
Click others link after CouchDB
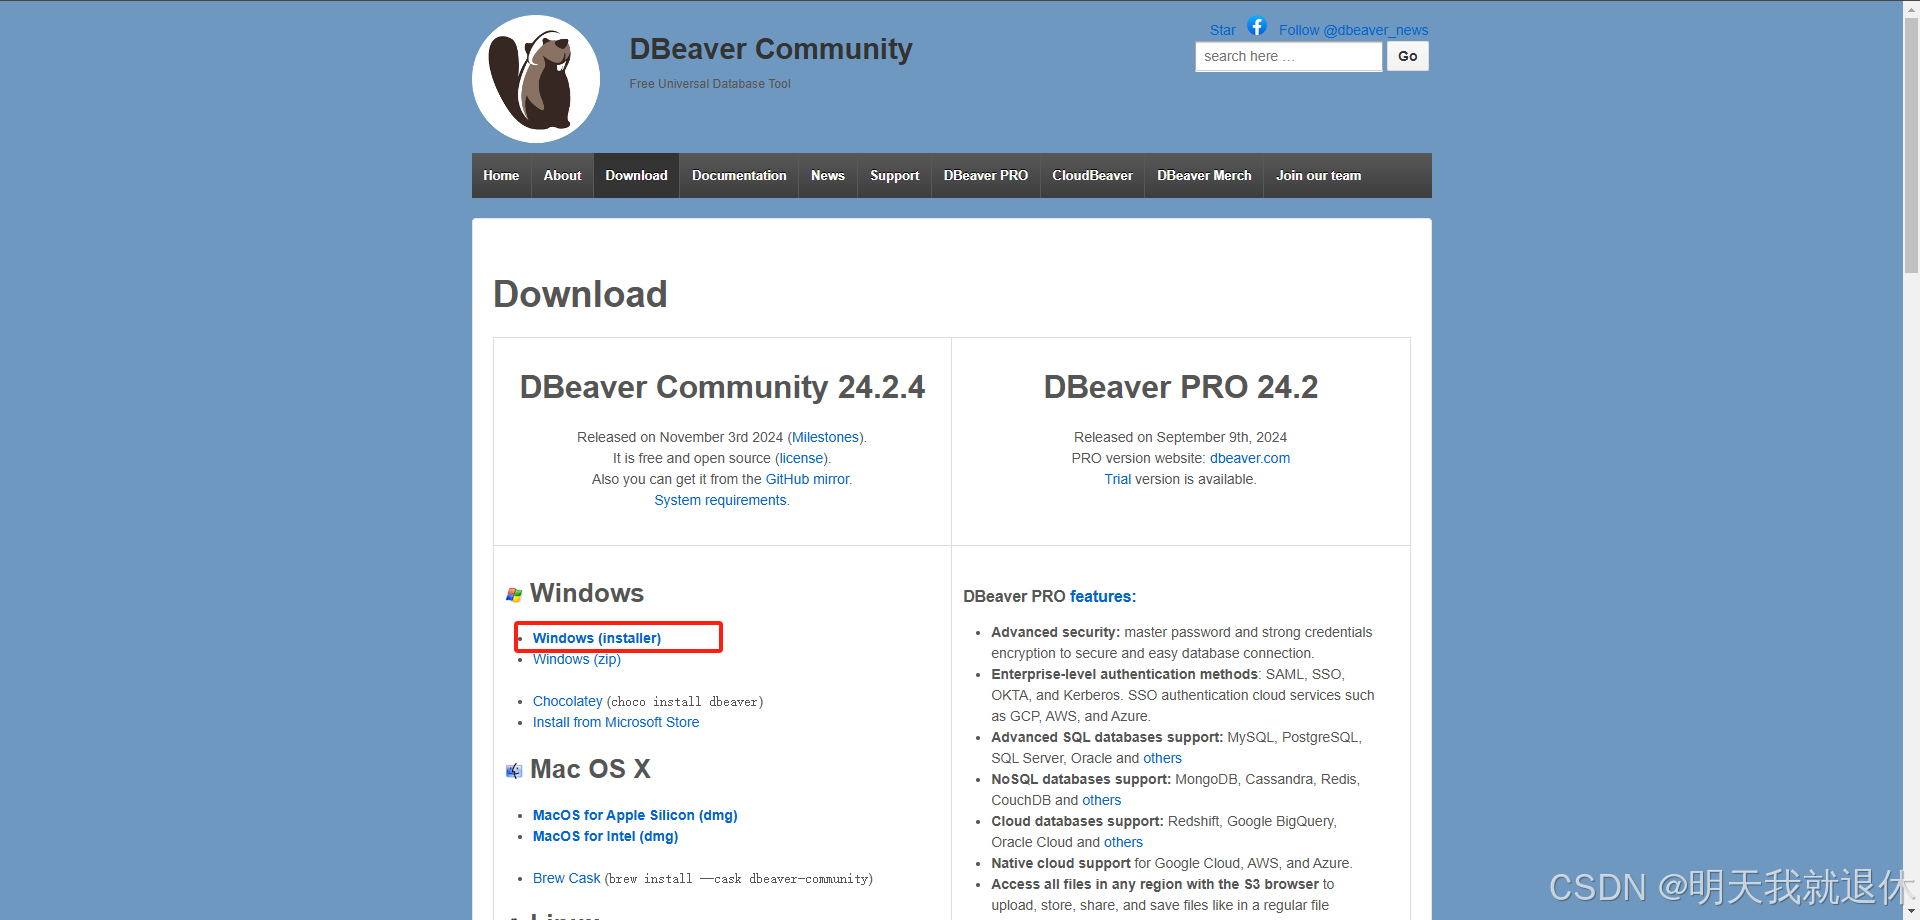(1102, 800)
